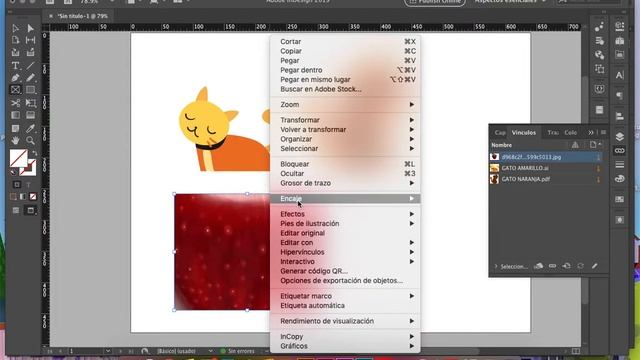
Task: Select the Scissors tool
Action: pos(15,103)
